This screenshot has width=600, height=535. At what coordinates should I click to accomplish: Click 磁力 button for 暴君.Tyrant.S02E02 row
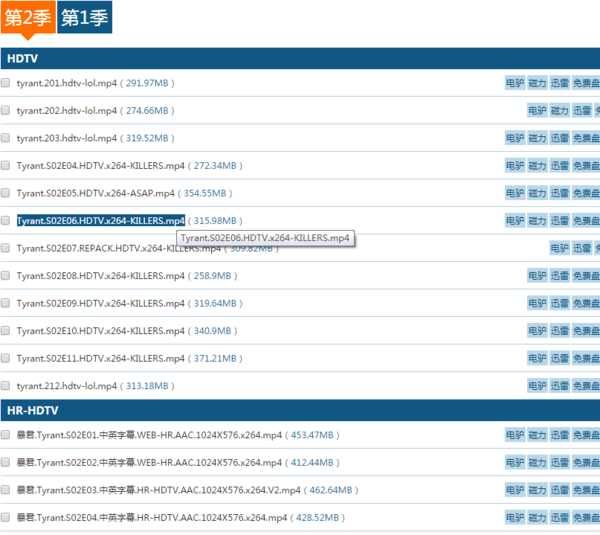537,463
